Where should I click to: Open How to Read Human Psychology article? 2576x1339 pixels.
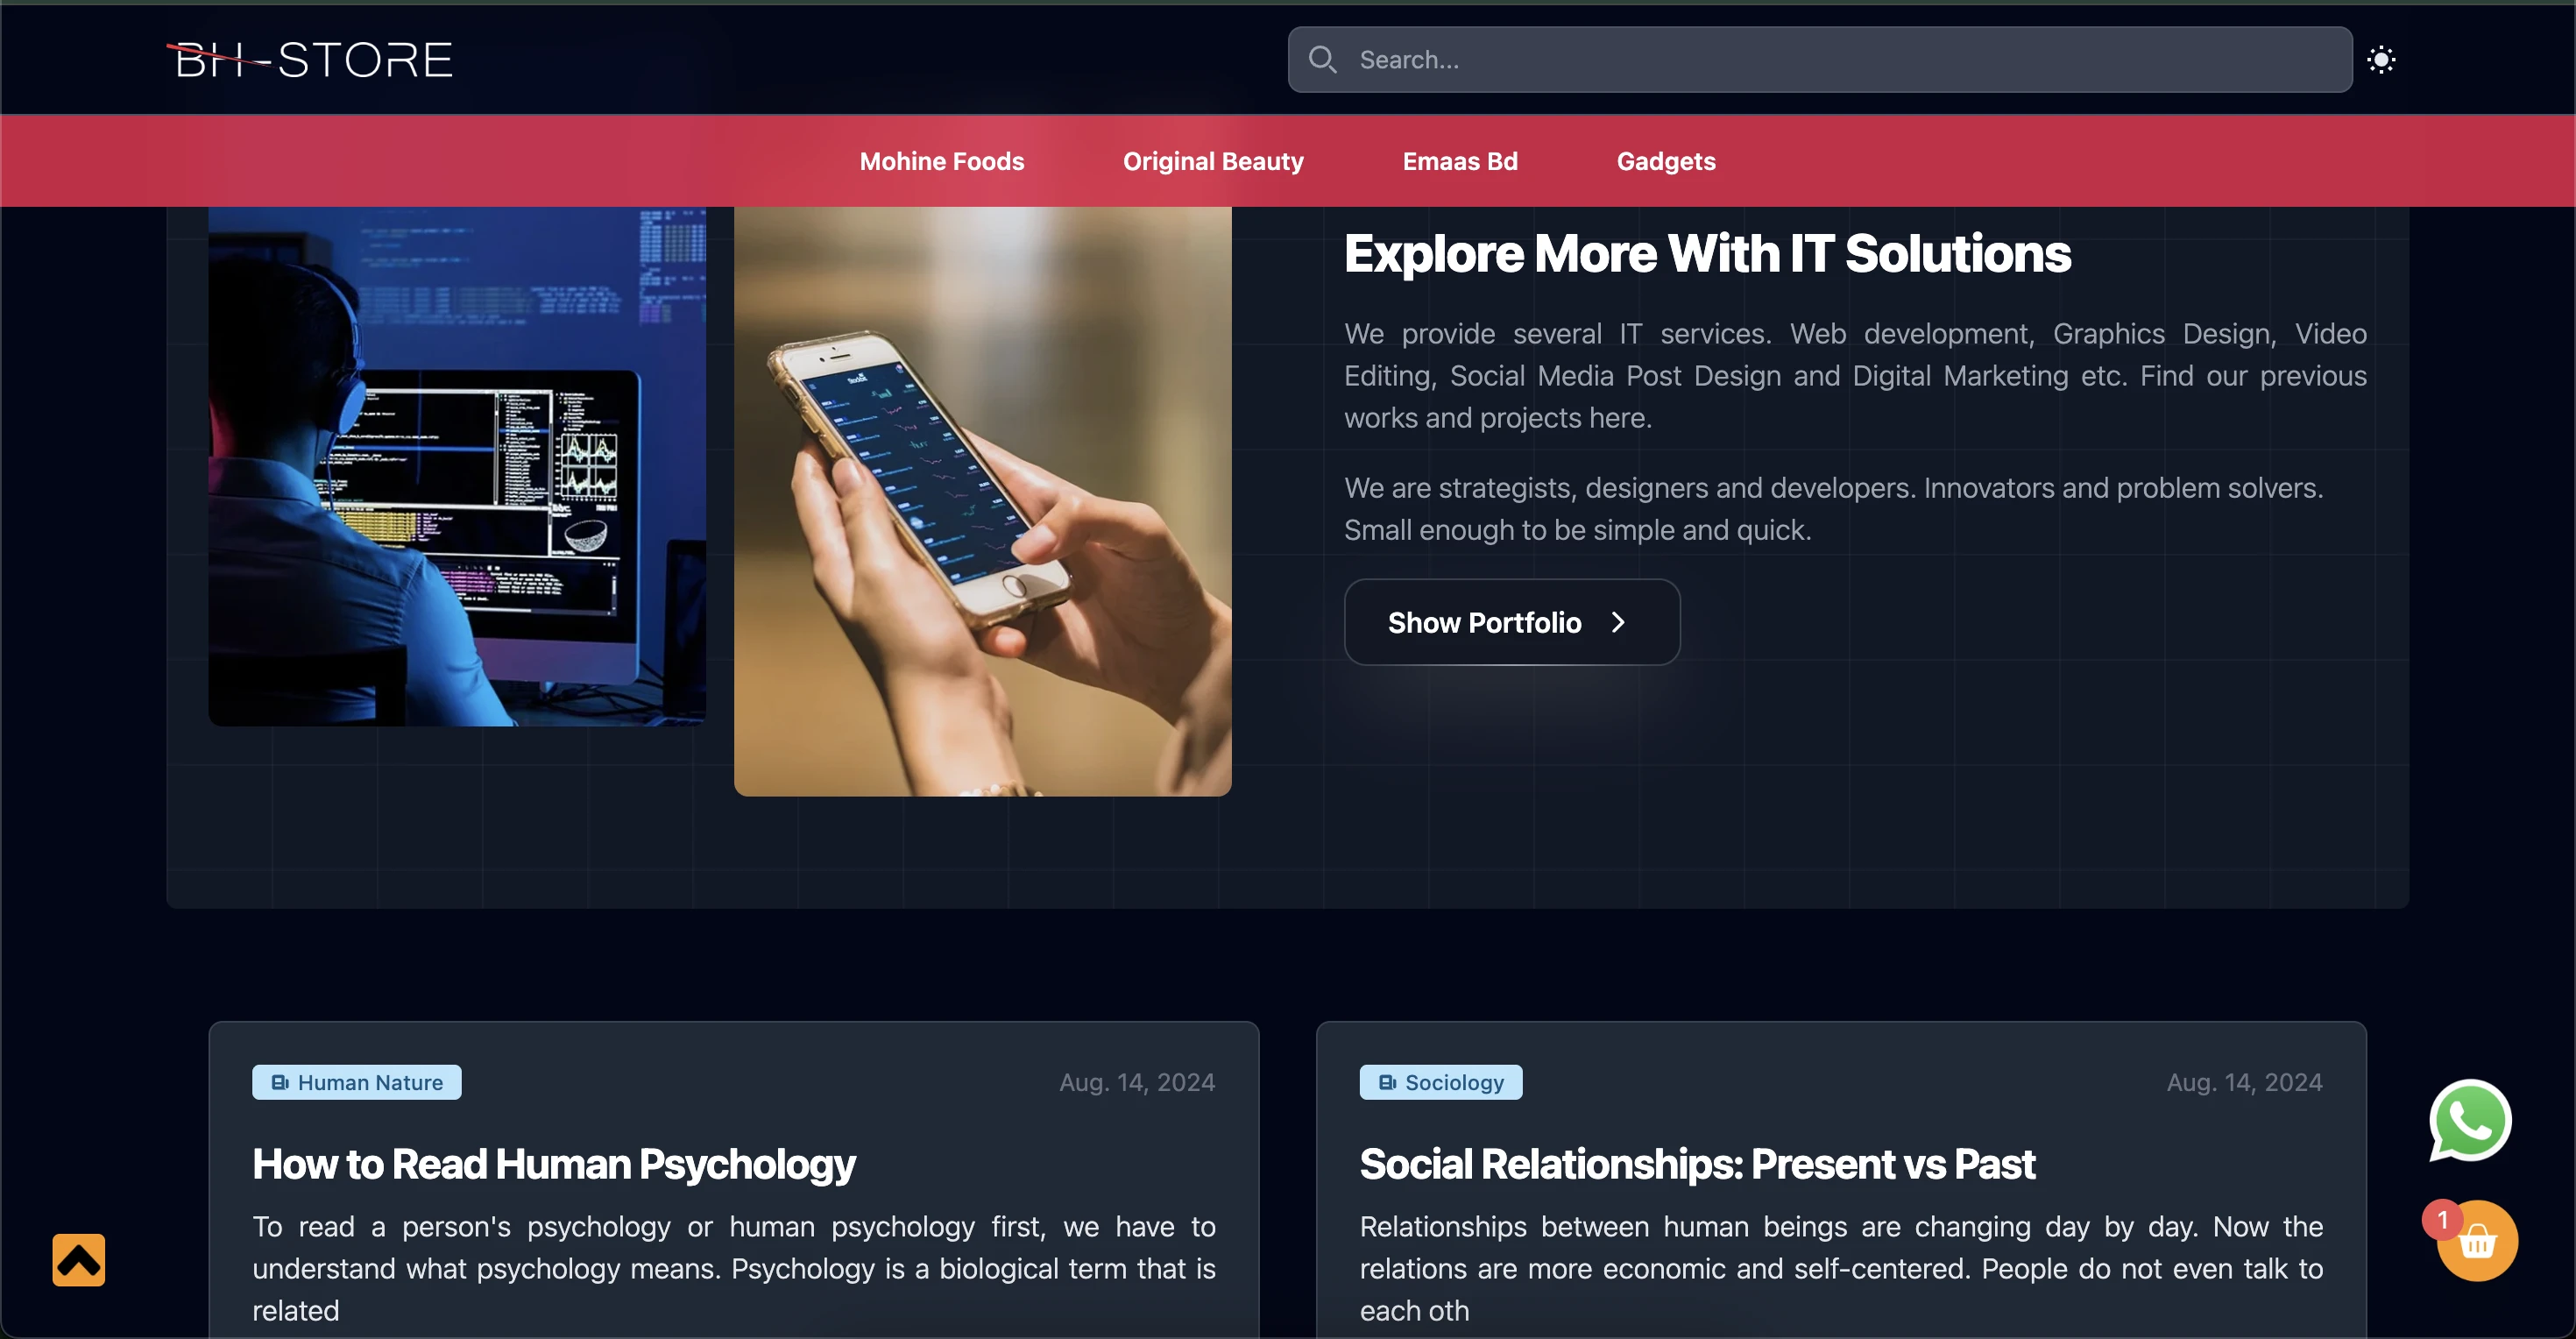tap(554, 1164)
